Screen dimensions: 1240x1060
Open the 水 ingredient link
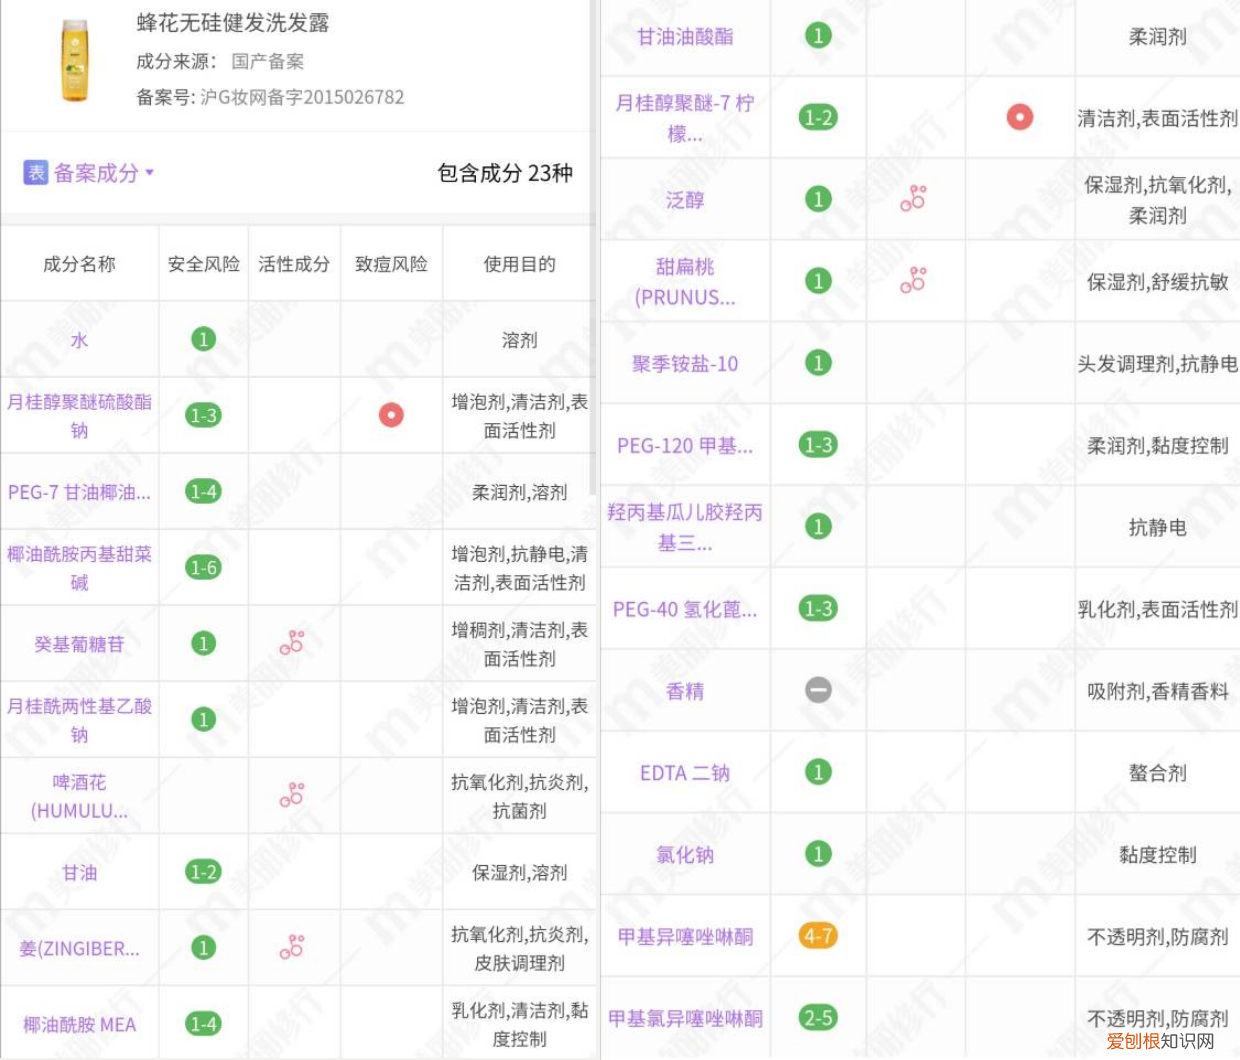click(80, 340)
